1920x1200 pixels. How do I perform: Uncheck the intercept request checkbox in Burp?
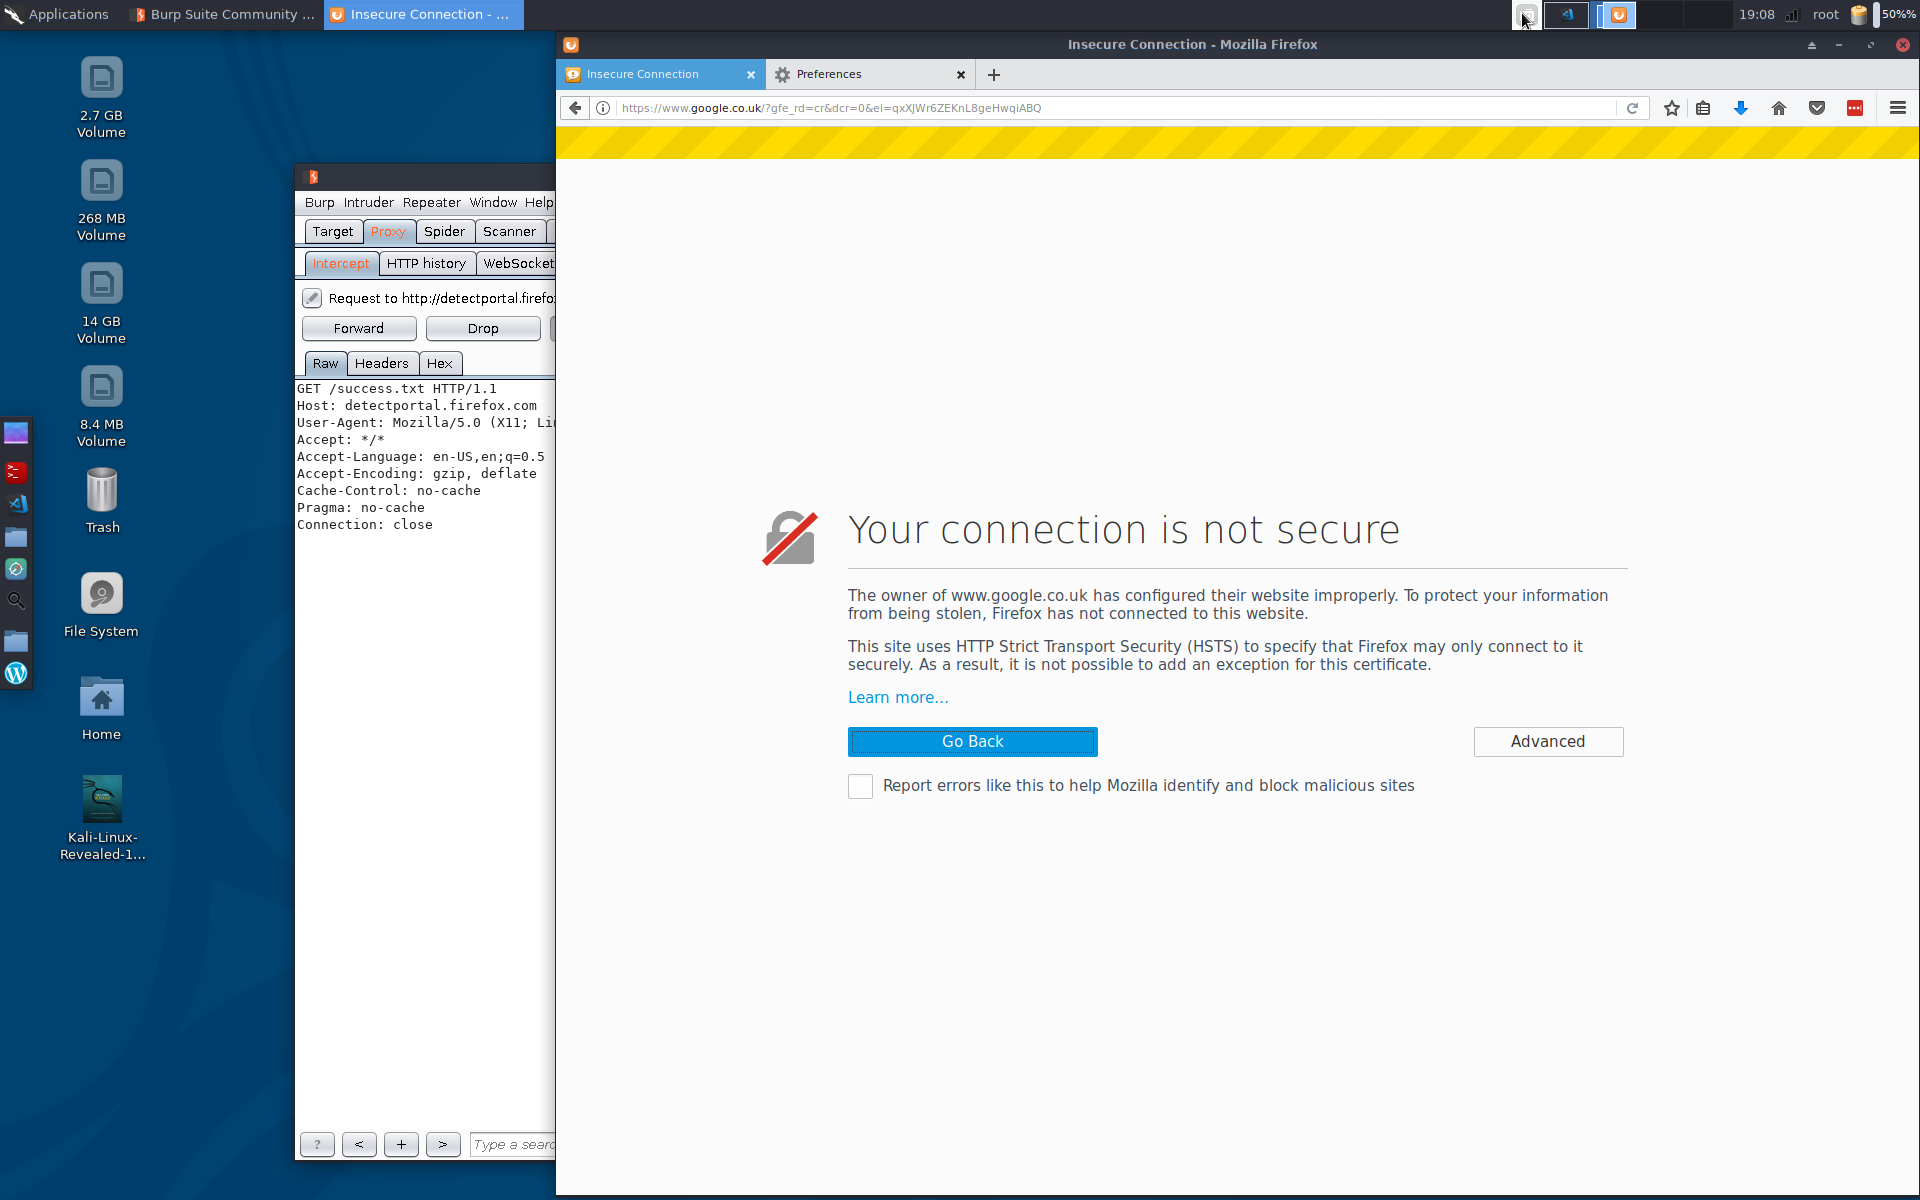click(x=311, y=297)
